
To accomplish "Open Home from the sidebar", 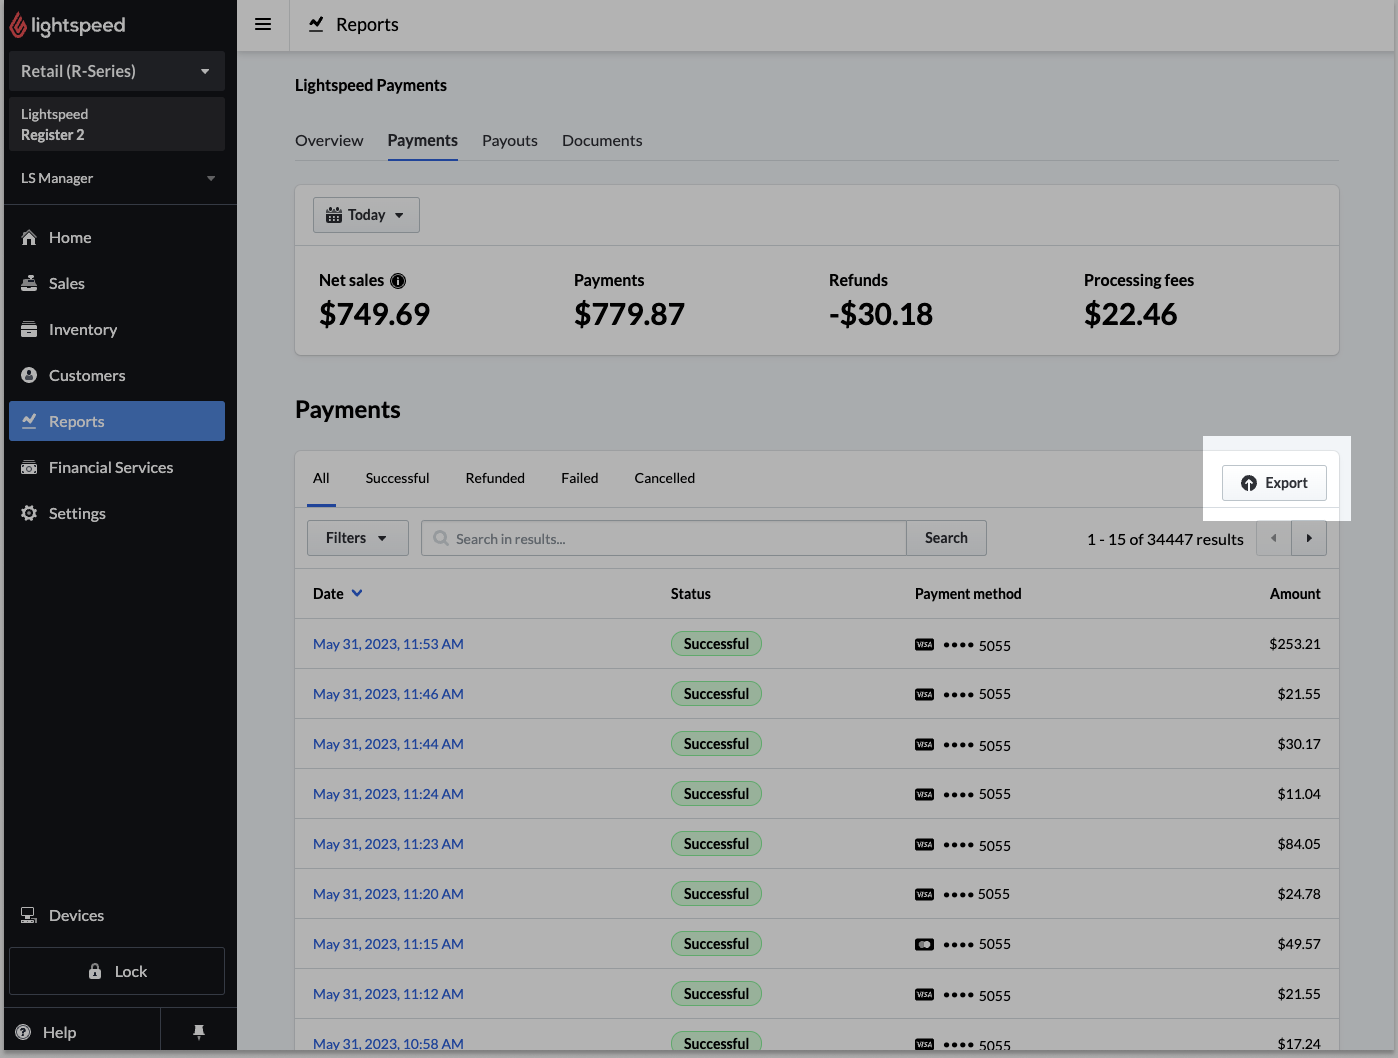I will tap(117, 237).
